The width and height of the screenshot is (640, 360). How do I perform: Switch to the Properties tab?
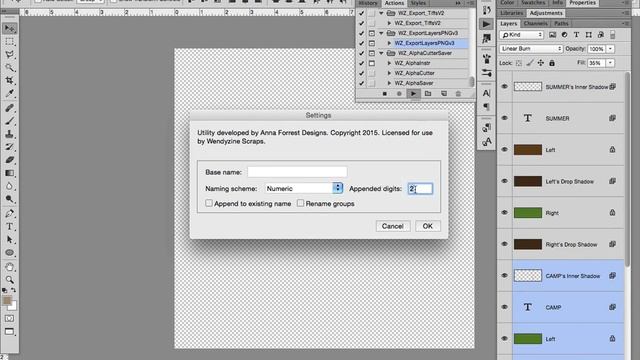[582, 3]
